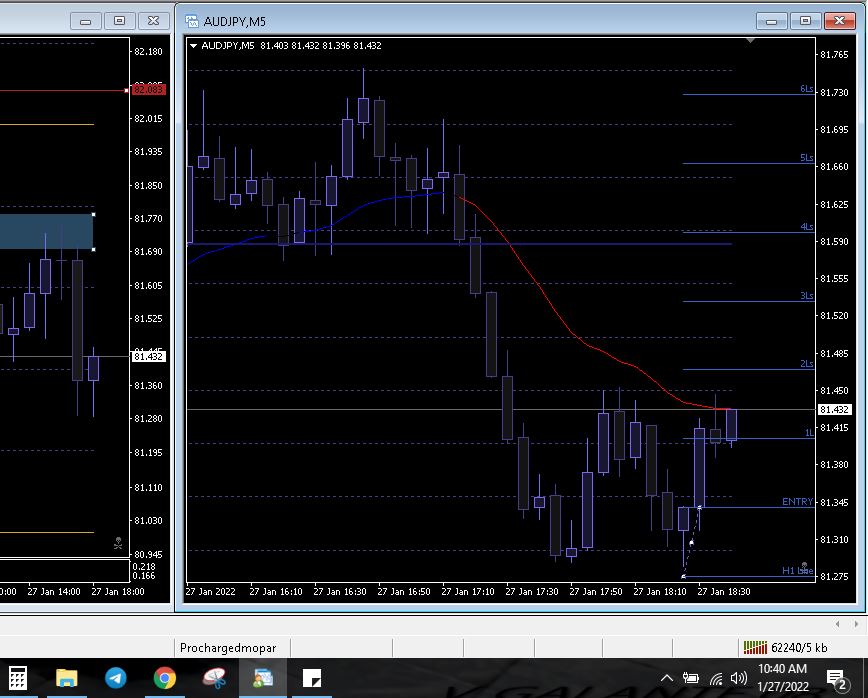Select the ENTRY line label
Image resolution: width=868 pixels, height=698 pixels.
[x=797, y=501]
